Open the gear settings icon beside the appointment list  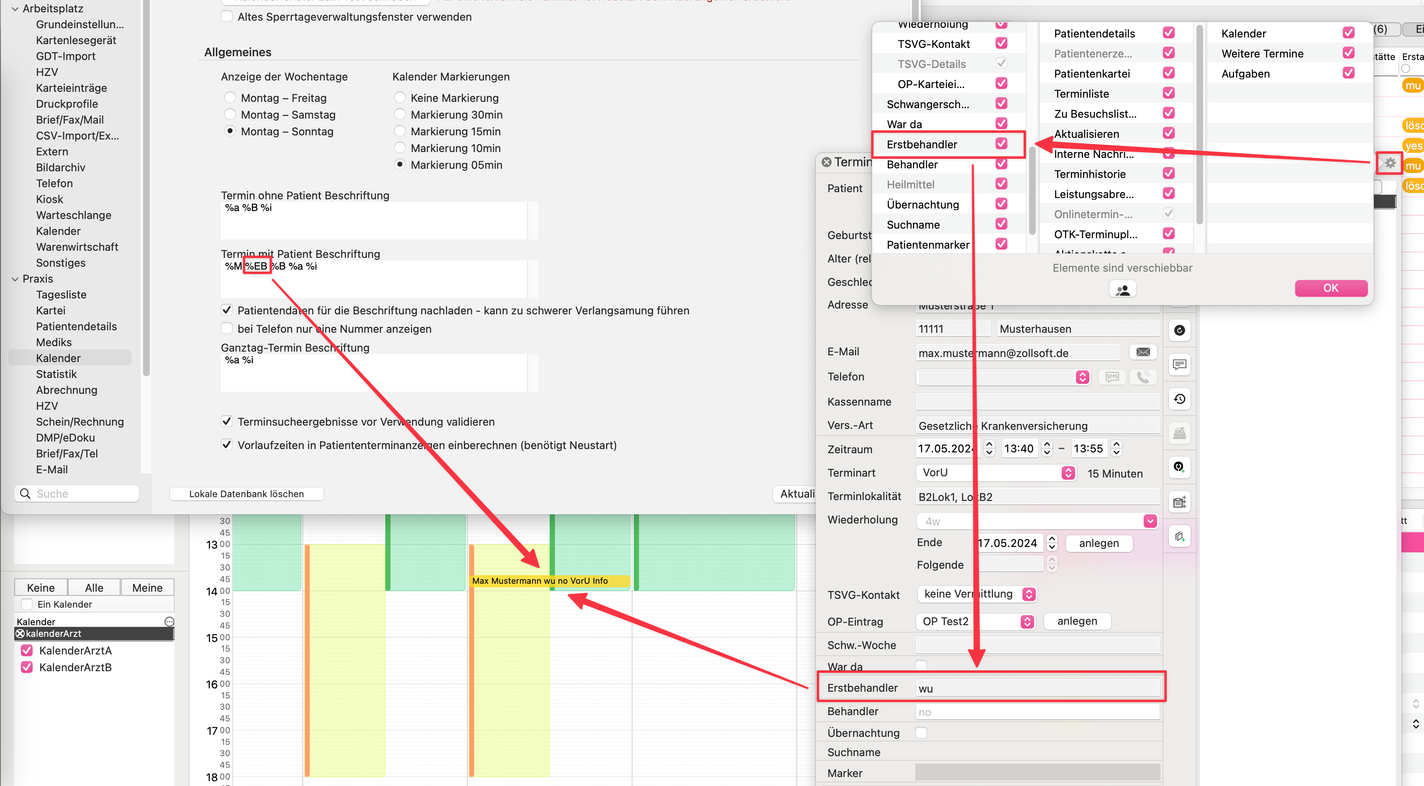1389,162
